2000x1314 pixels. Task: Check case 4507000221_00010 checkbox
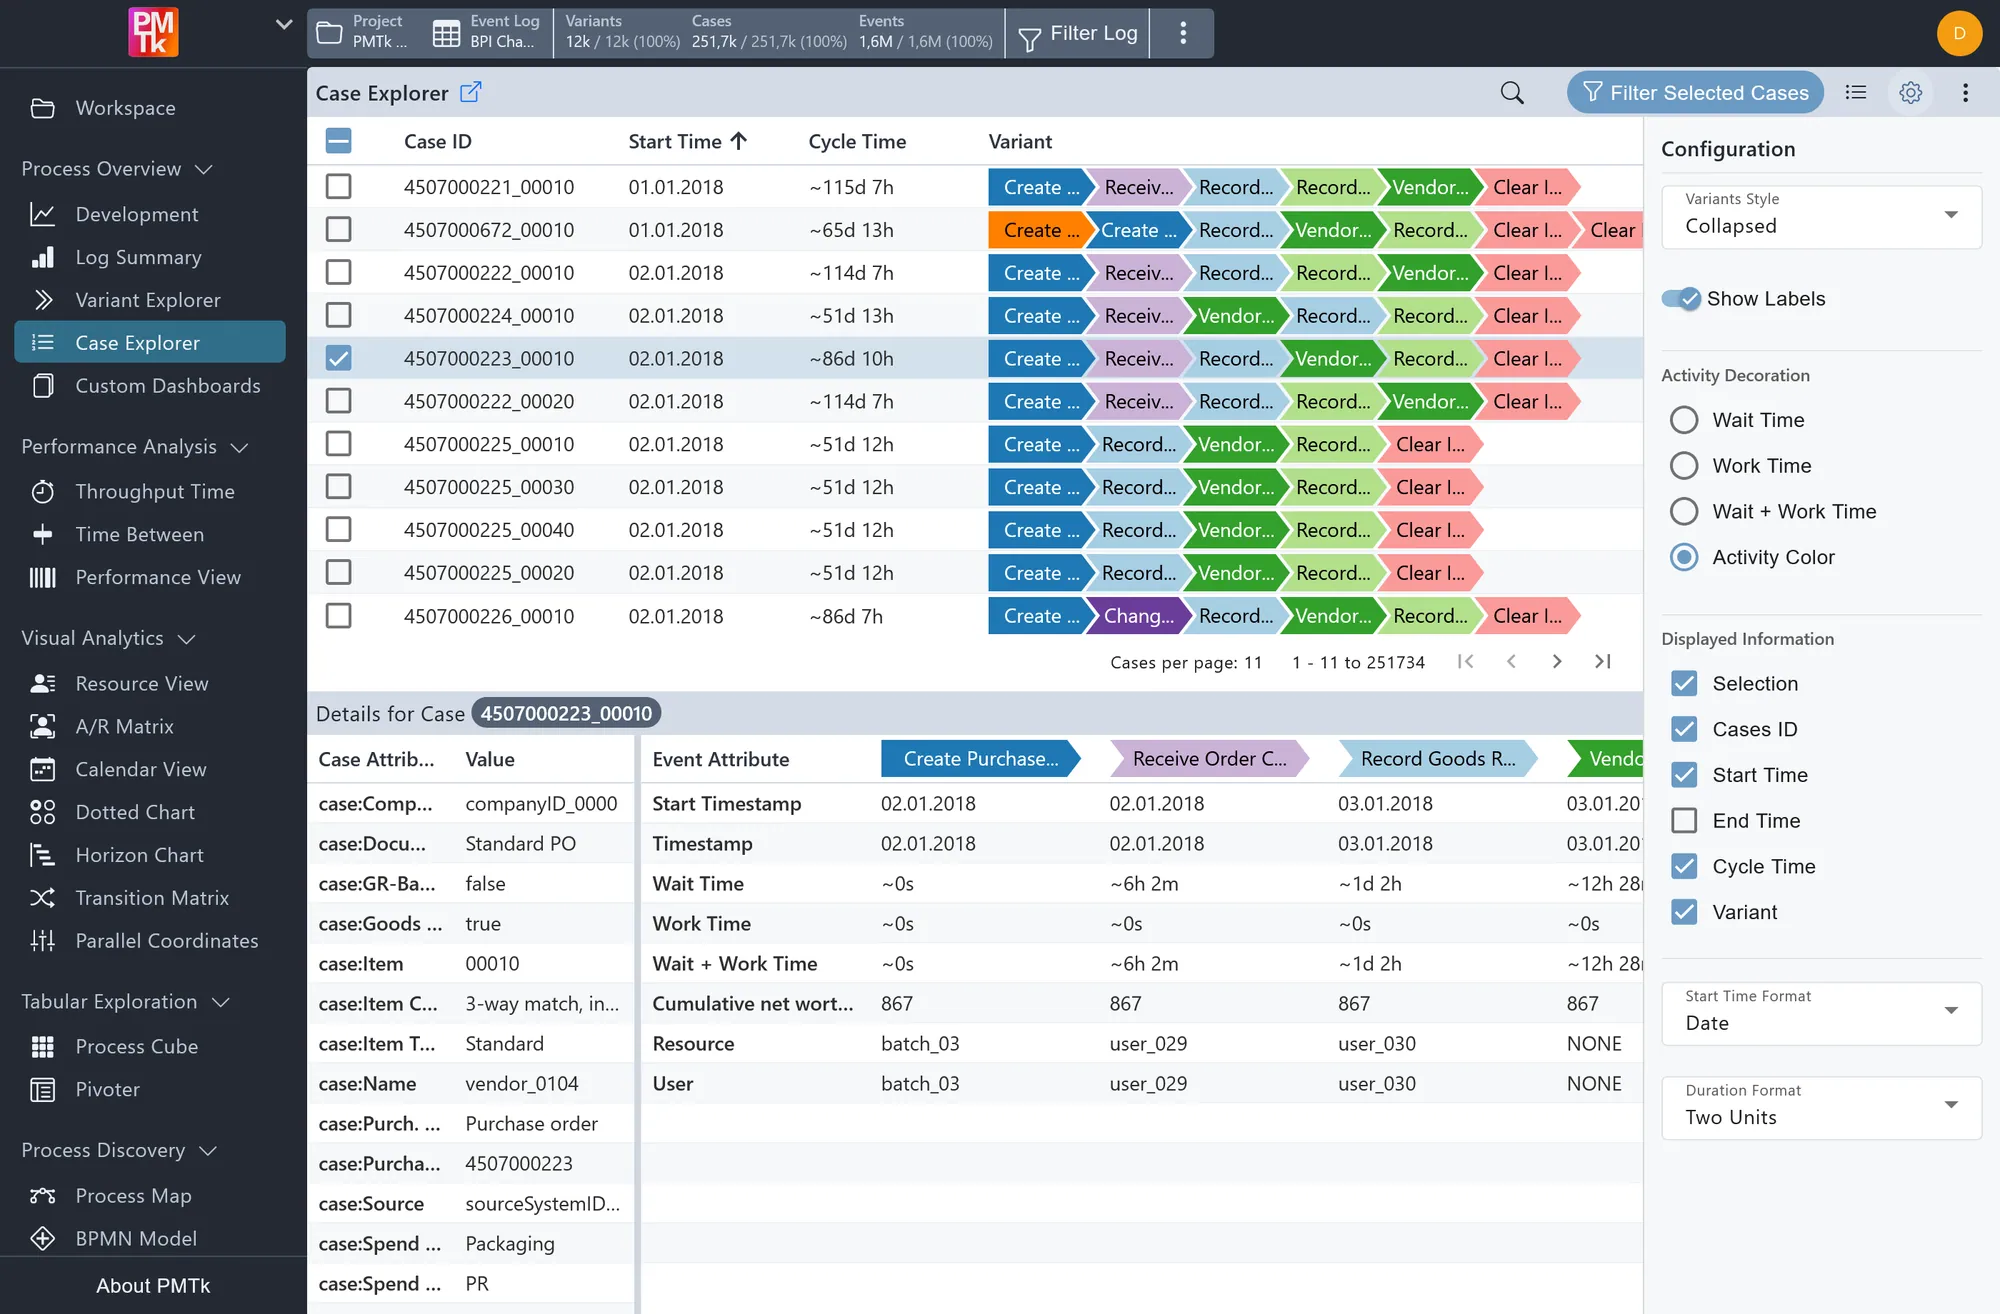click(x=339, y=187)
